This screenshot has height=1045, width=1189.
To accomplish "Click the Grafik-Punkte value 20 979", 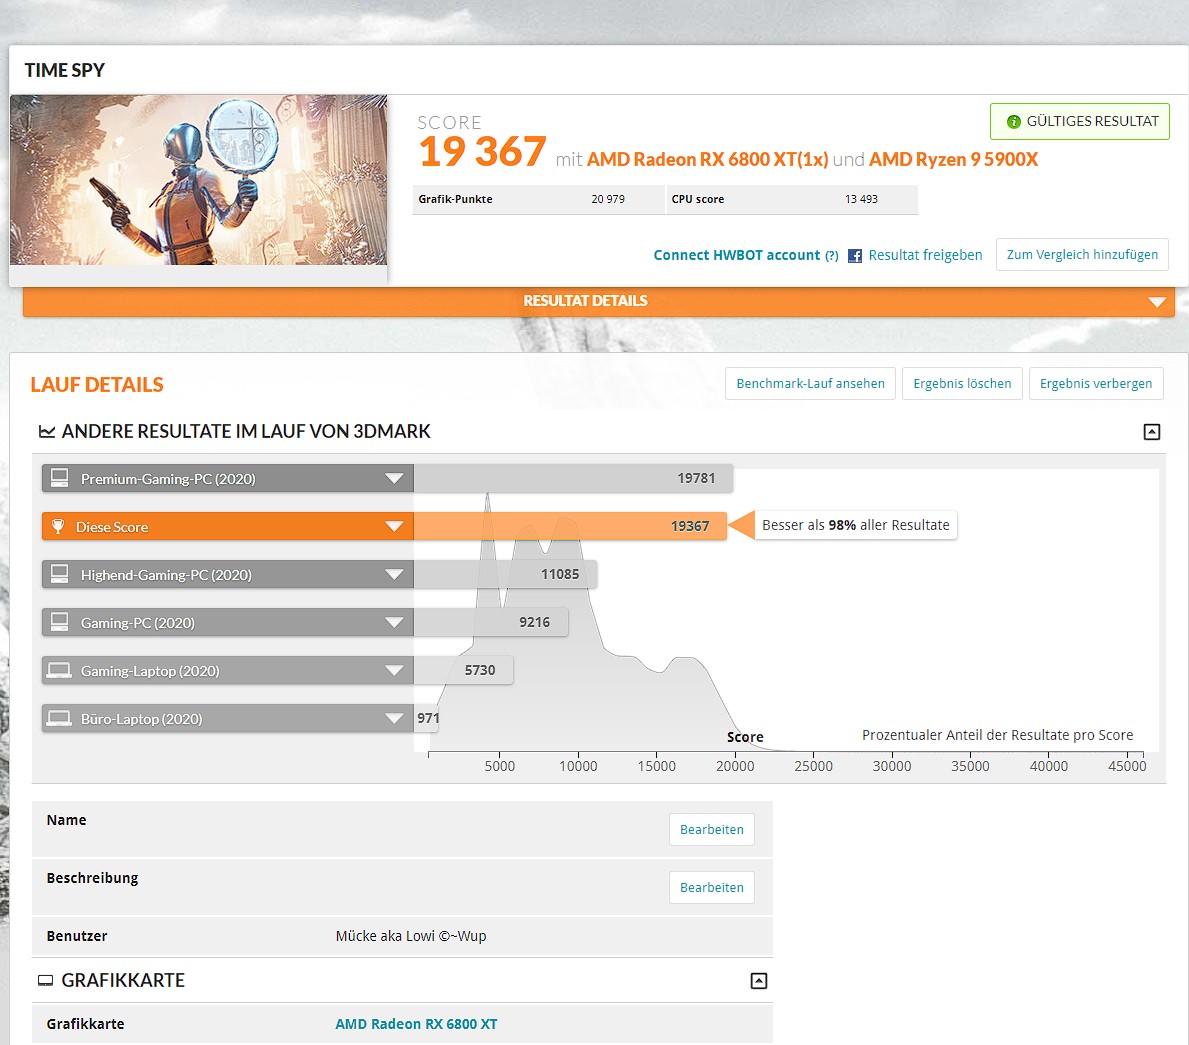I will coord(608,199).
